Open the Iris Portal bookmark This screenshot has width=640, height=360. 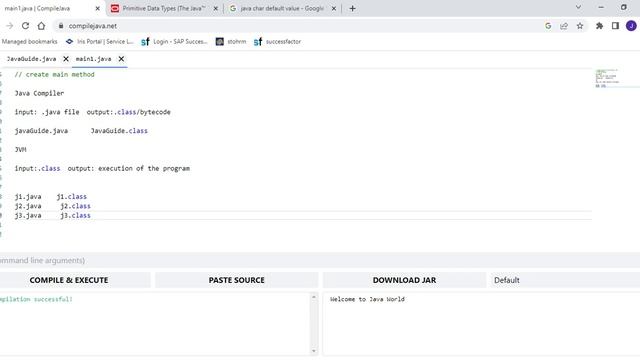[x=100, y=42]
